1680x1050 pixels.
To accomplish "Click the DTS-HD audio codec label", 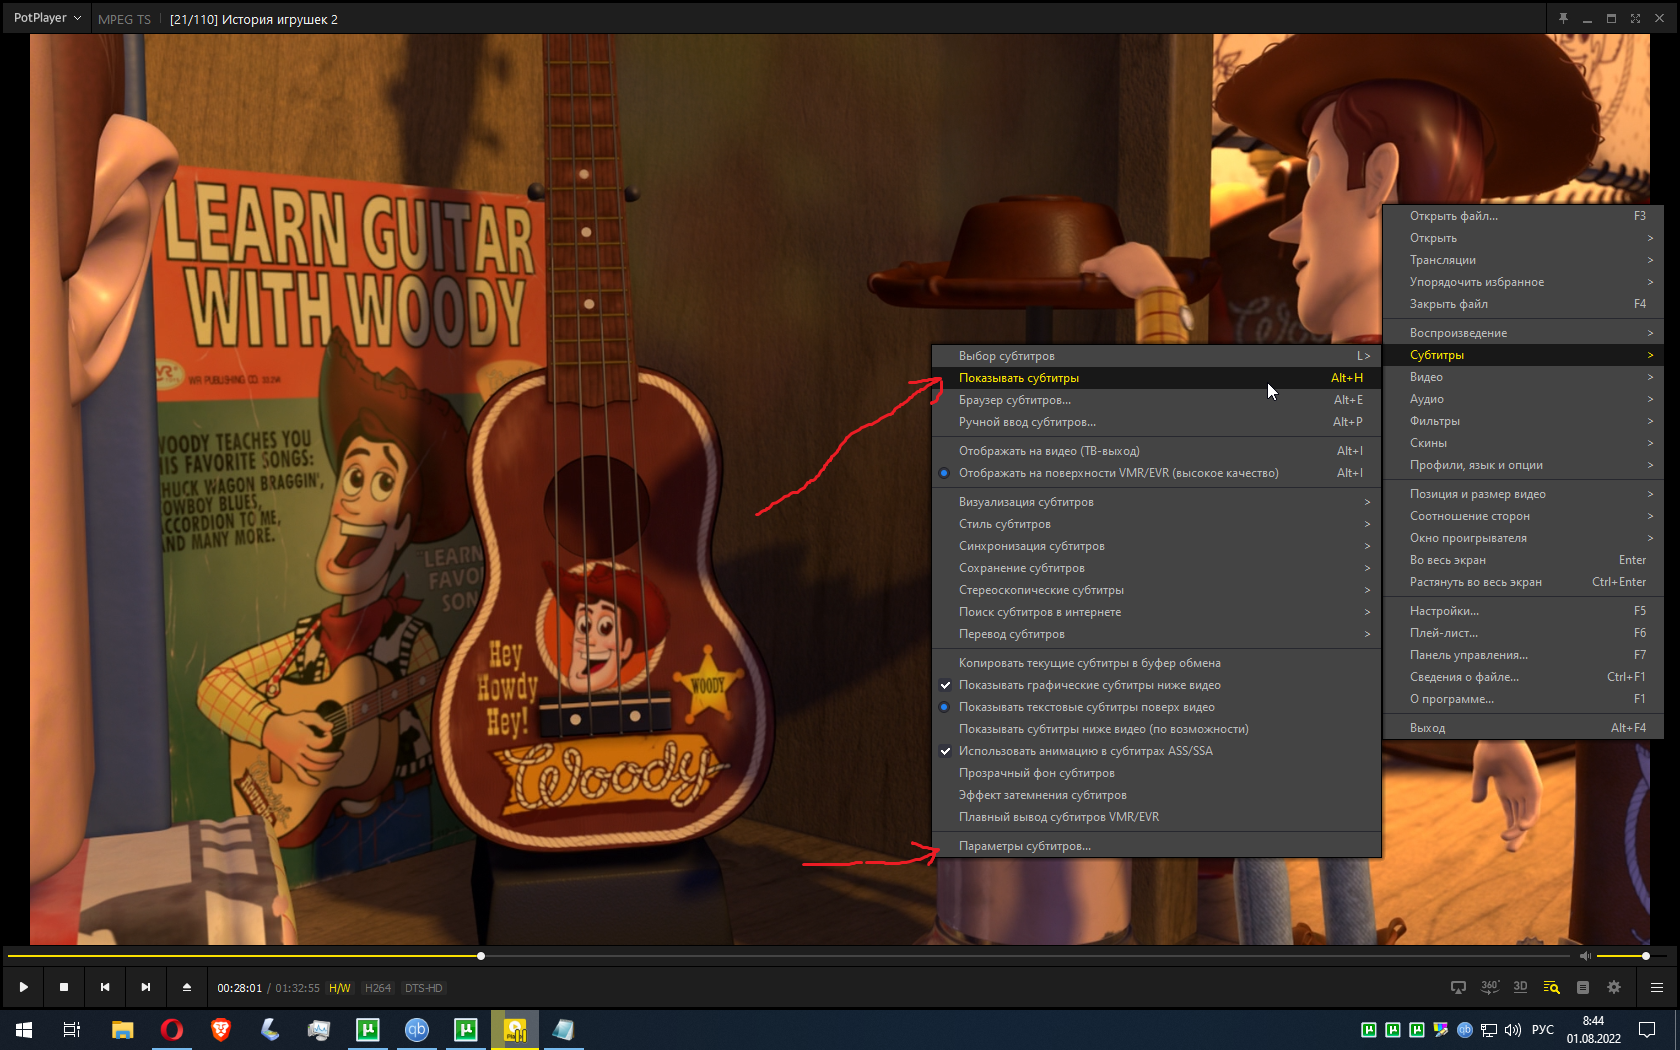I will (x=423, y=988).
